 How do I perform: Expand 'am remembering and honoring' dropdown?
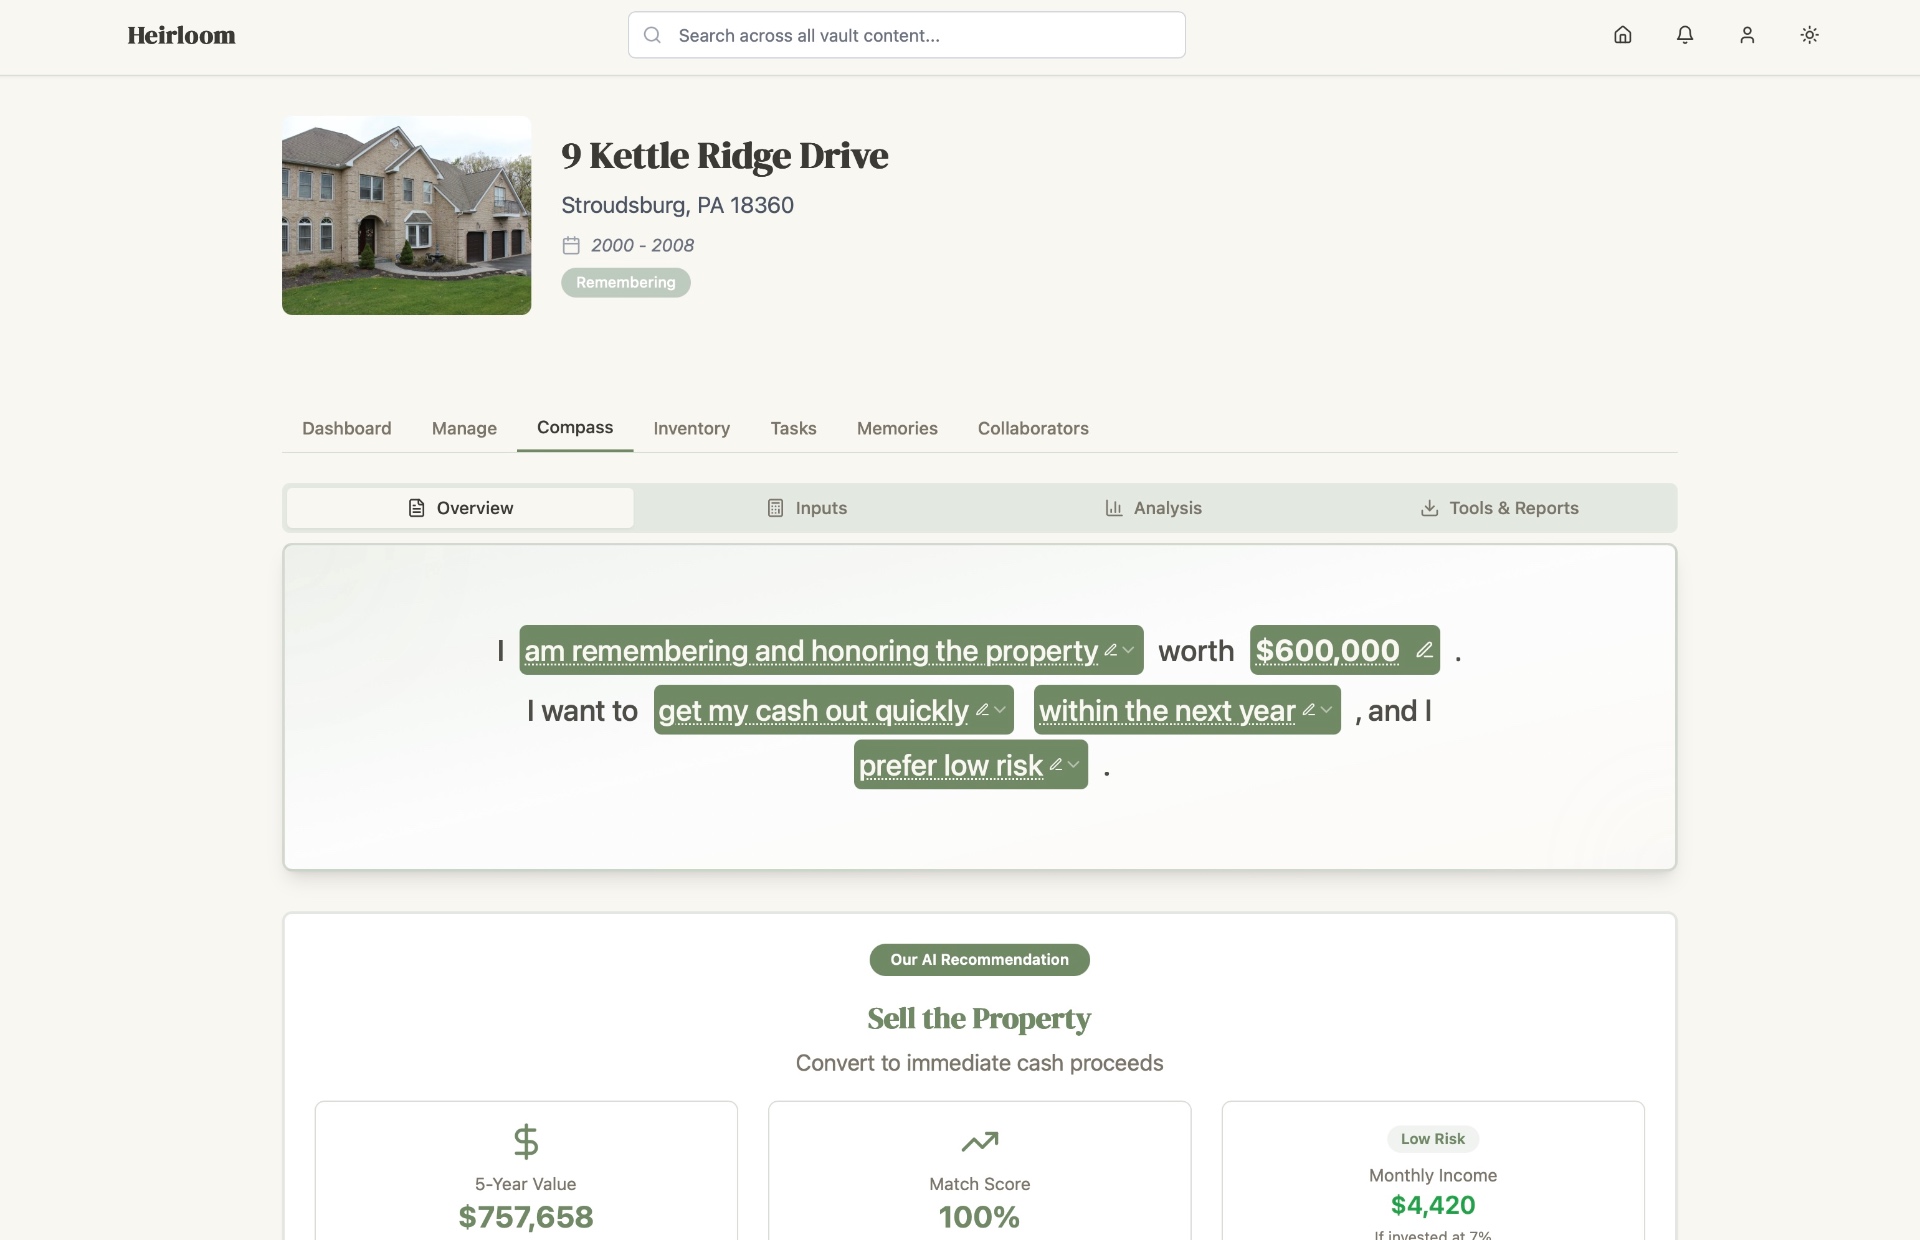click(1128, 650)
